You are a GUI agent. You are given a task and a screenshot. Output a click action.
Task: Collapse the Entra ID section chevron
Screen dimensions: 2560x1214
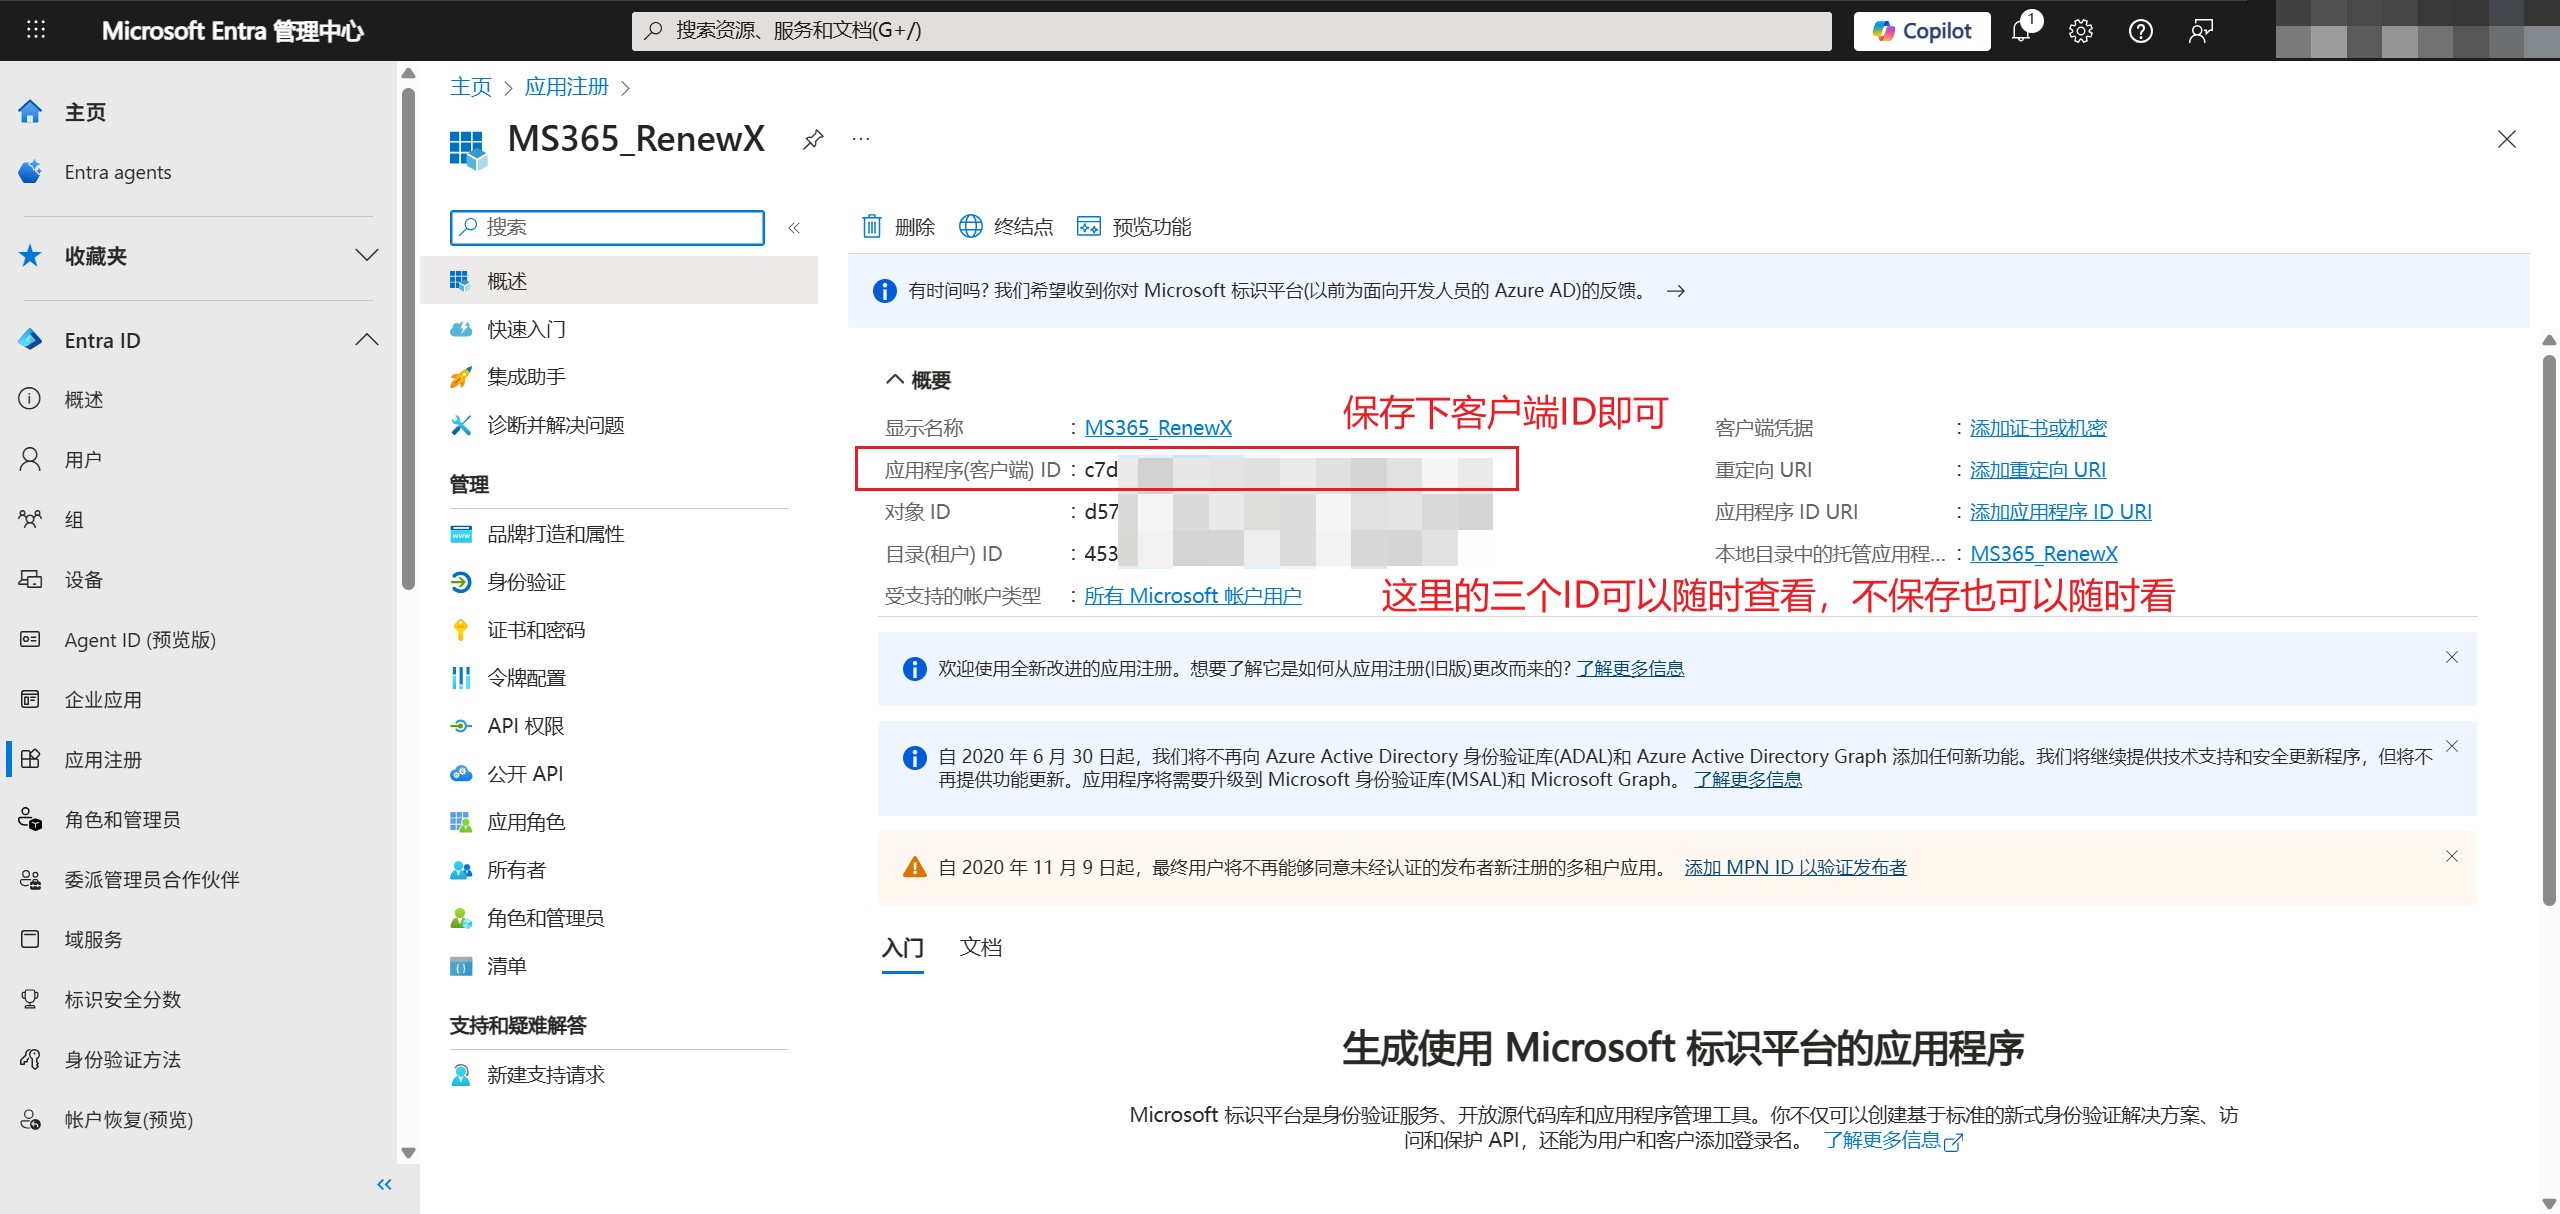coord(367,340)
